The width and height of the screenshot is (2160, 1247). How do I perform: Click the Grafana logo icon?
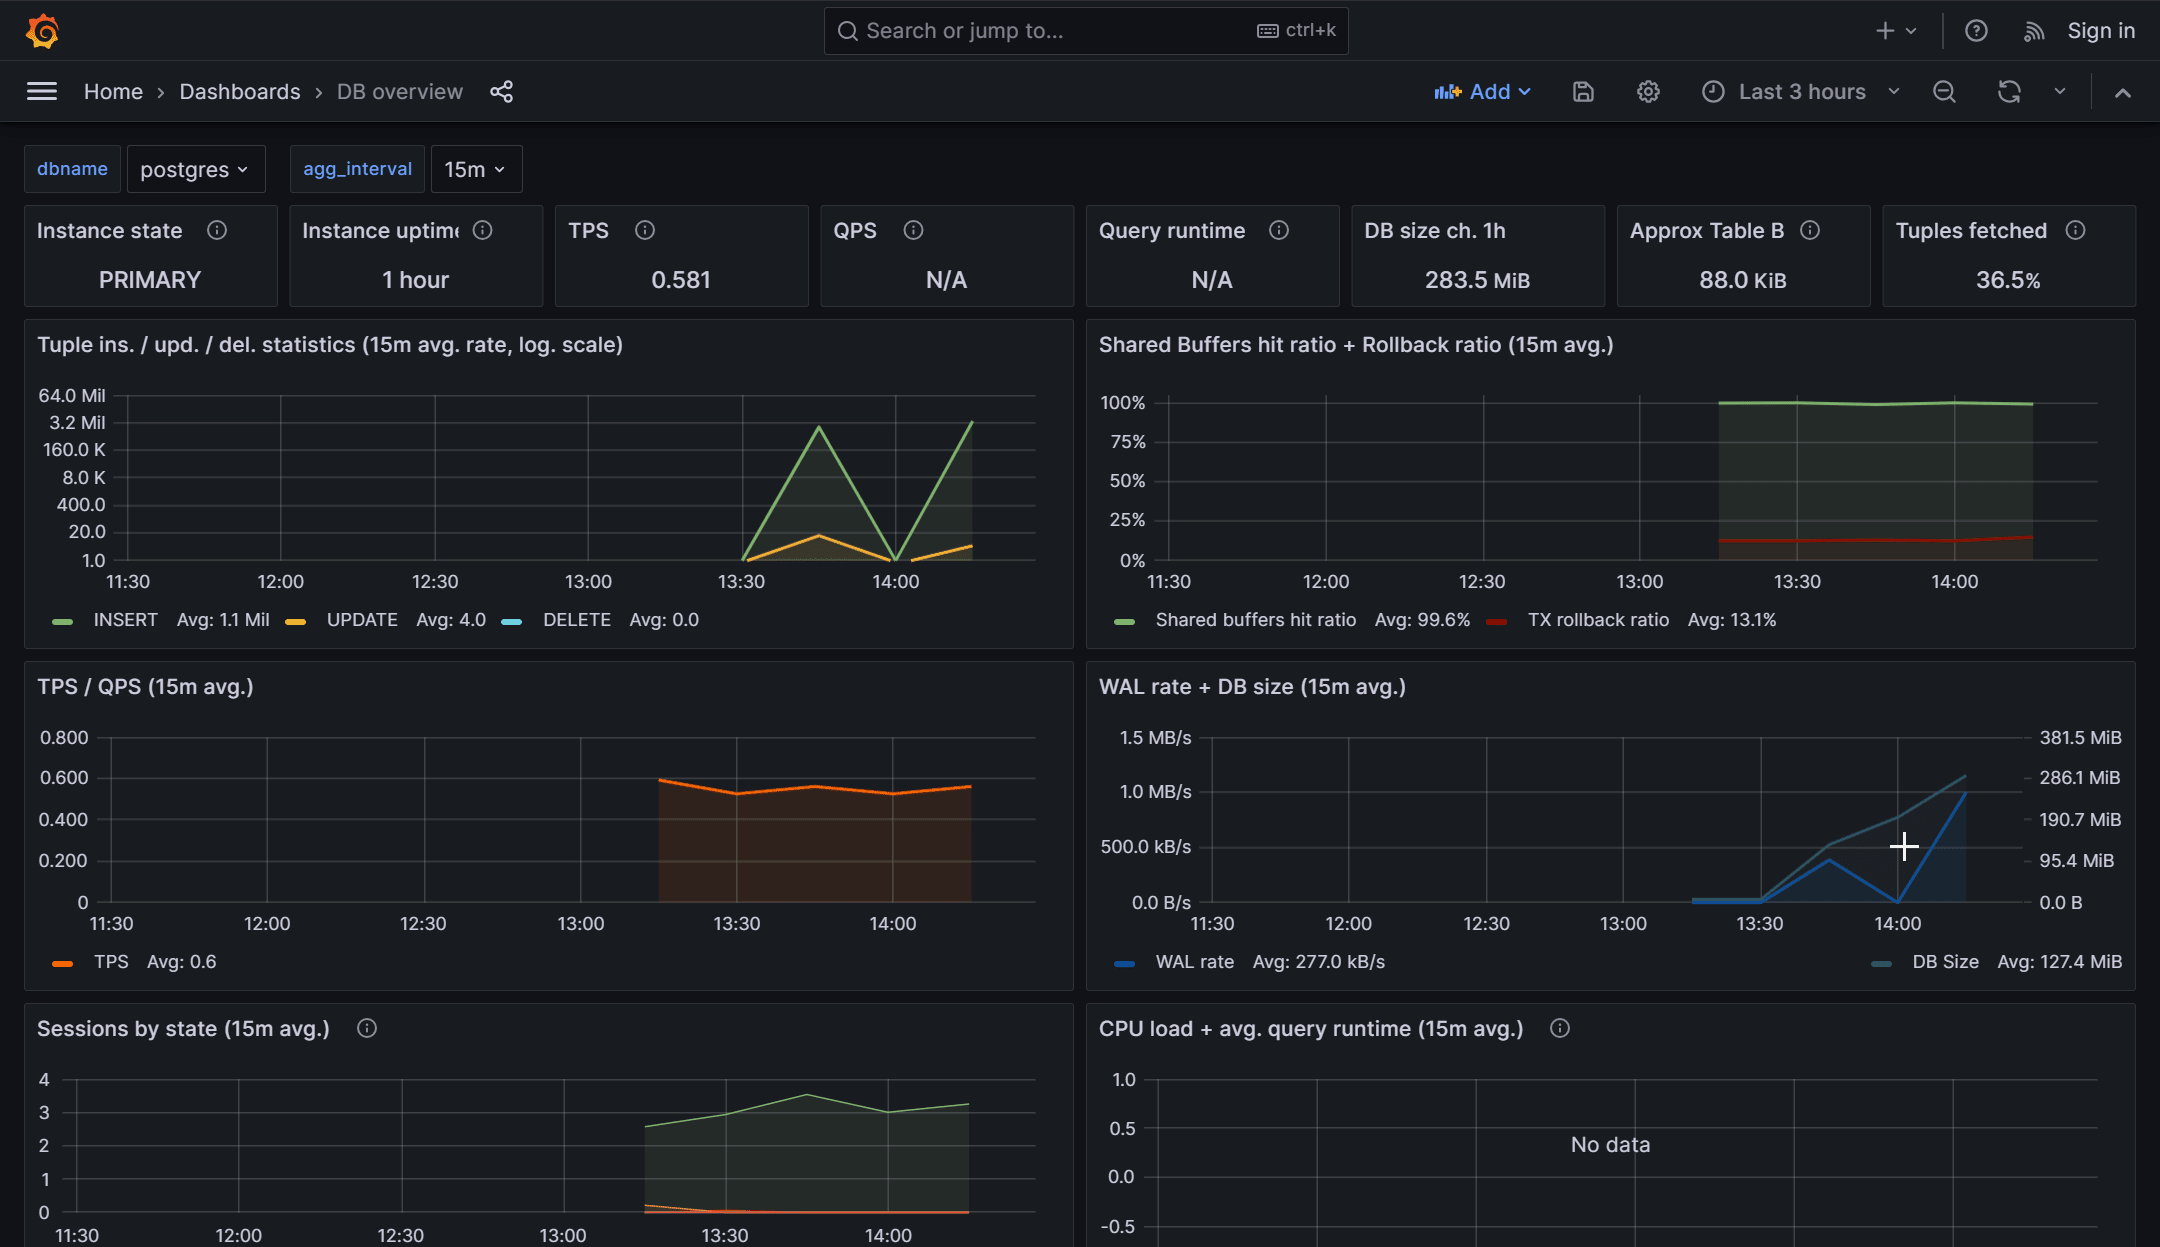click(x=42, y=31)
